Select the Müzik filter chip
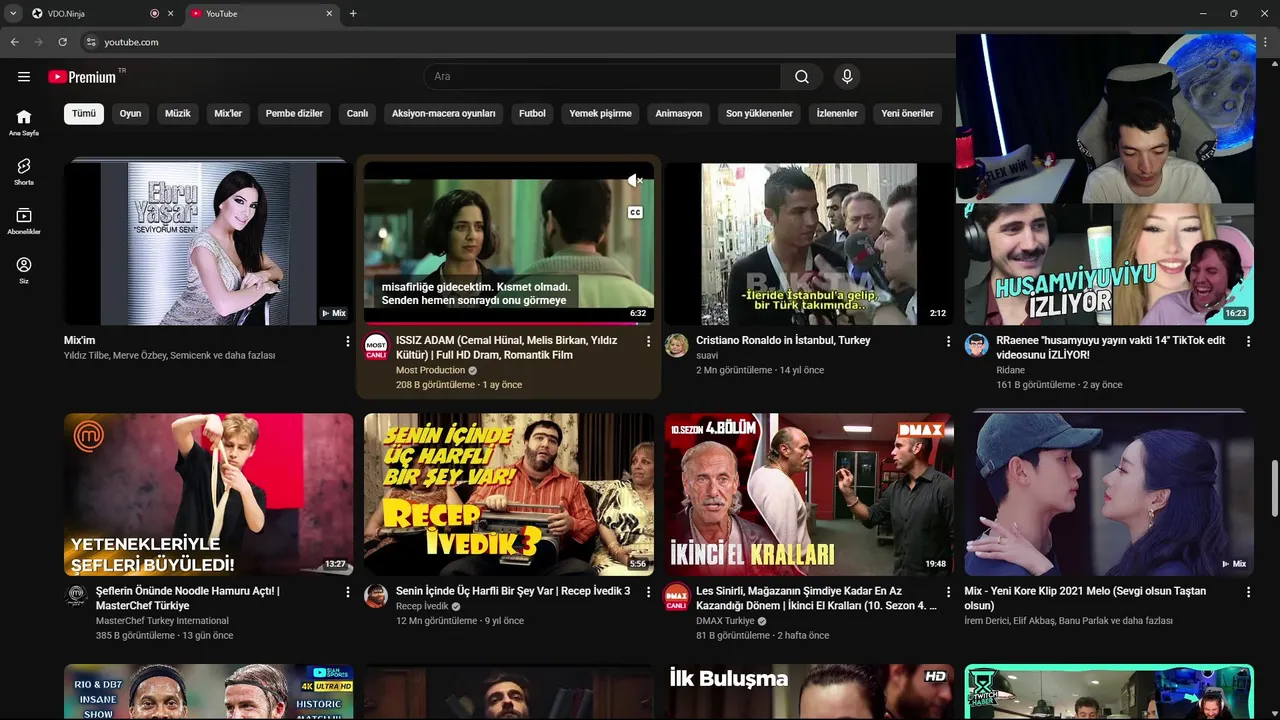This screenshot has width=1280, height=720. [x=177, y=113]
